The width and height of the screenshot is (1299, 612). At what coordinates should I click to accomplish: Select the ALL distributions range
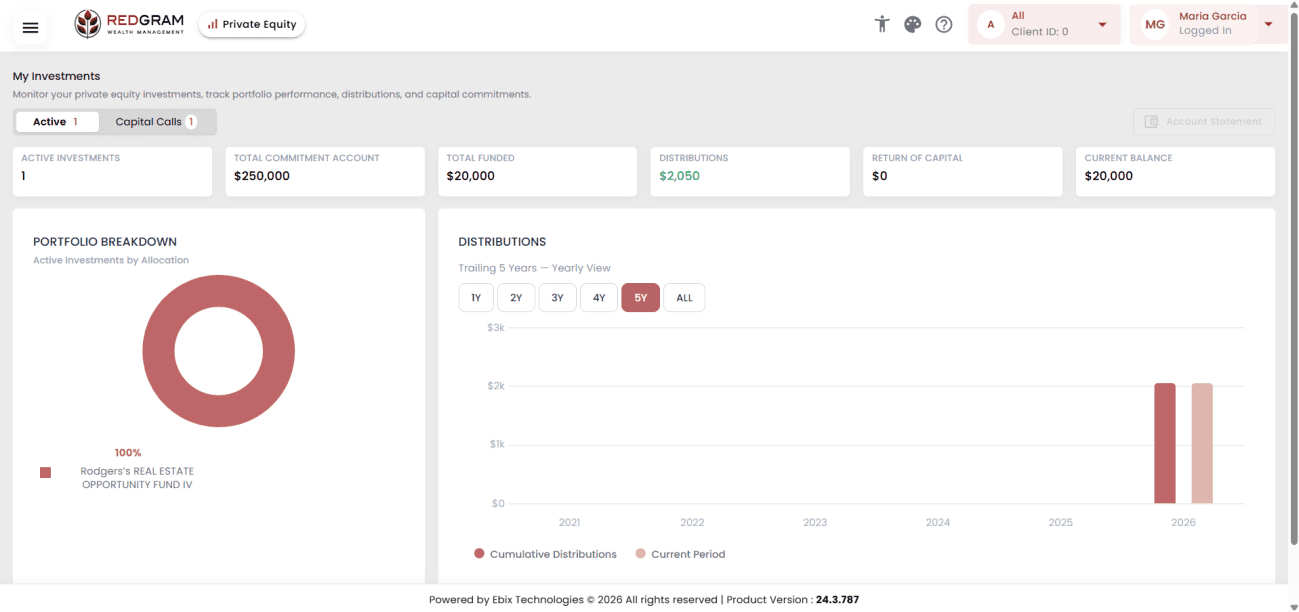(x=684, y=298)
